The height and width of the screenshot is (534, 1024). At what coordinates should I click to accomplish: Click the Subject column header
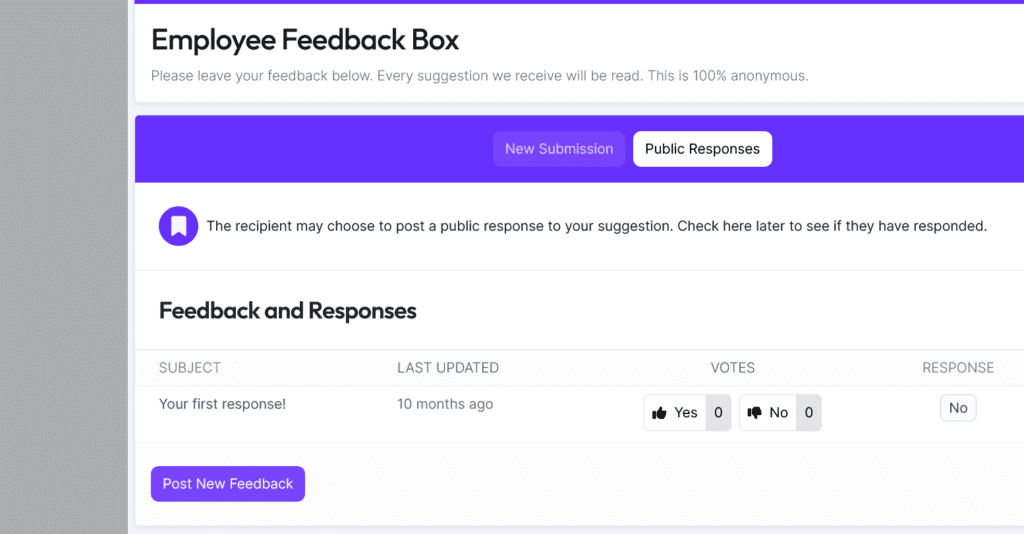pyautogui.click(x=190, y=368)
